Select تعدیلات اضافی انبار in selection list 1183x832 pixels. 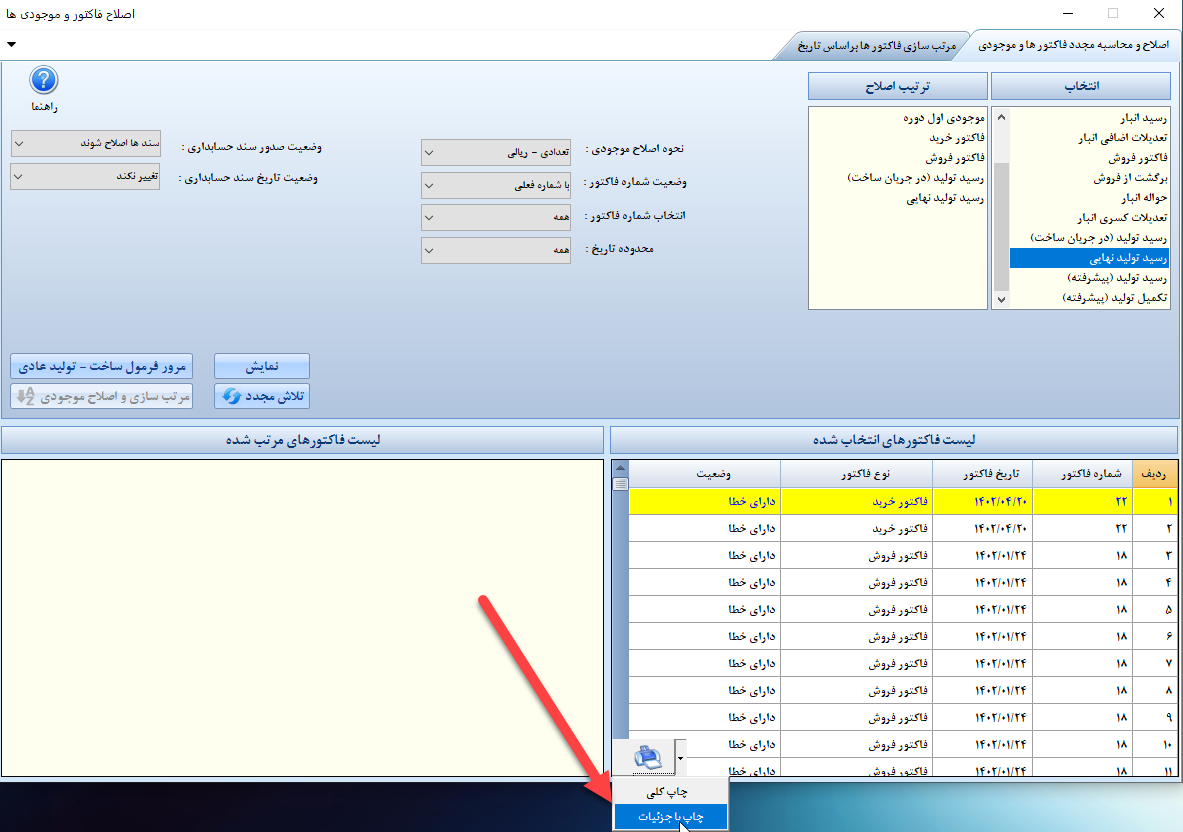click(1089, 137)
